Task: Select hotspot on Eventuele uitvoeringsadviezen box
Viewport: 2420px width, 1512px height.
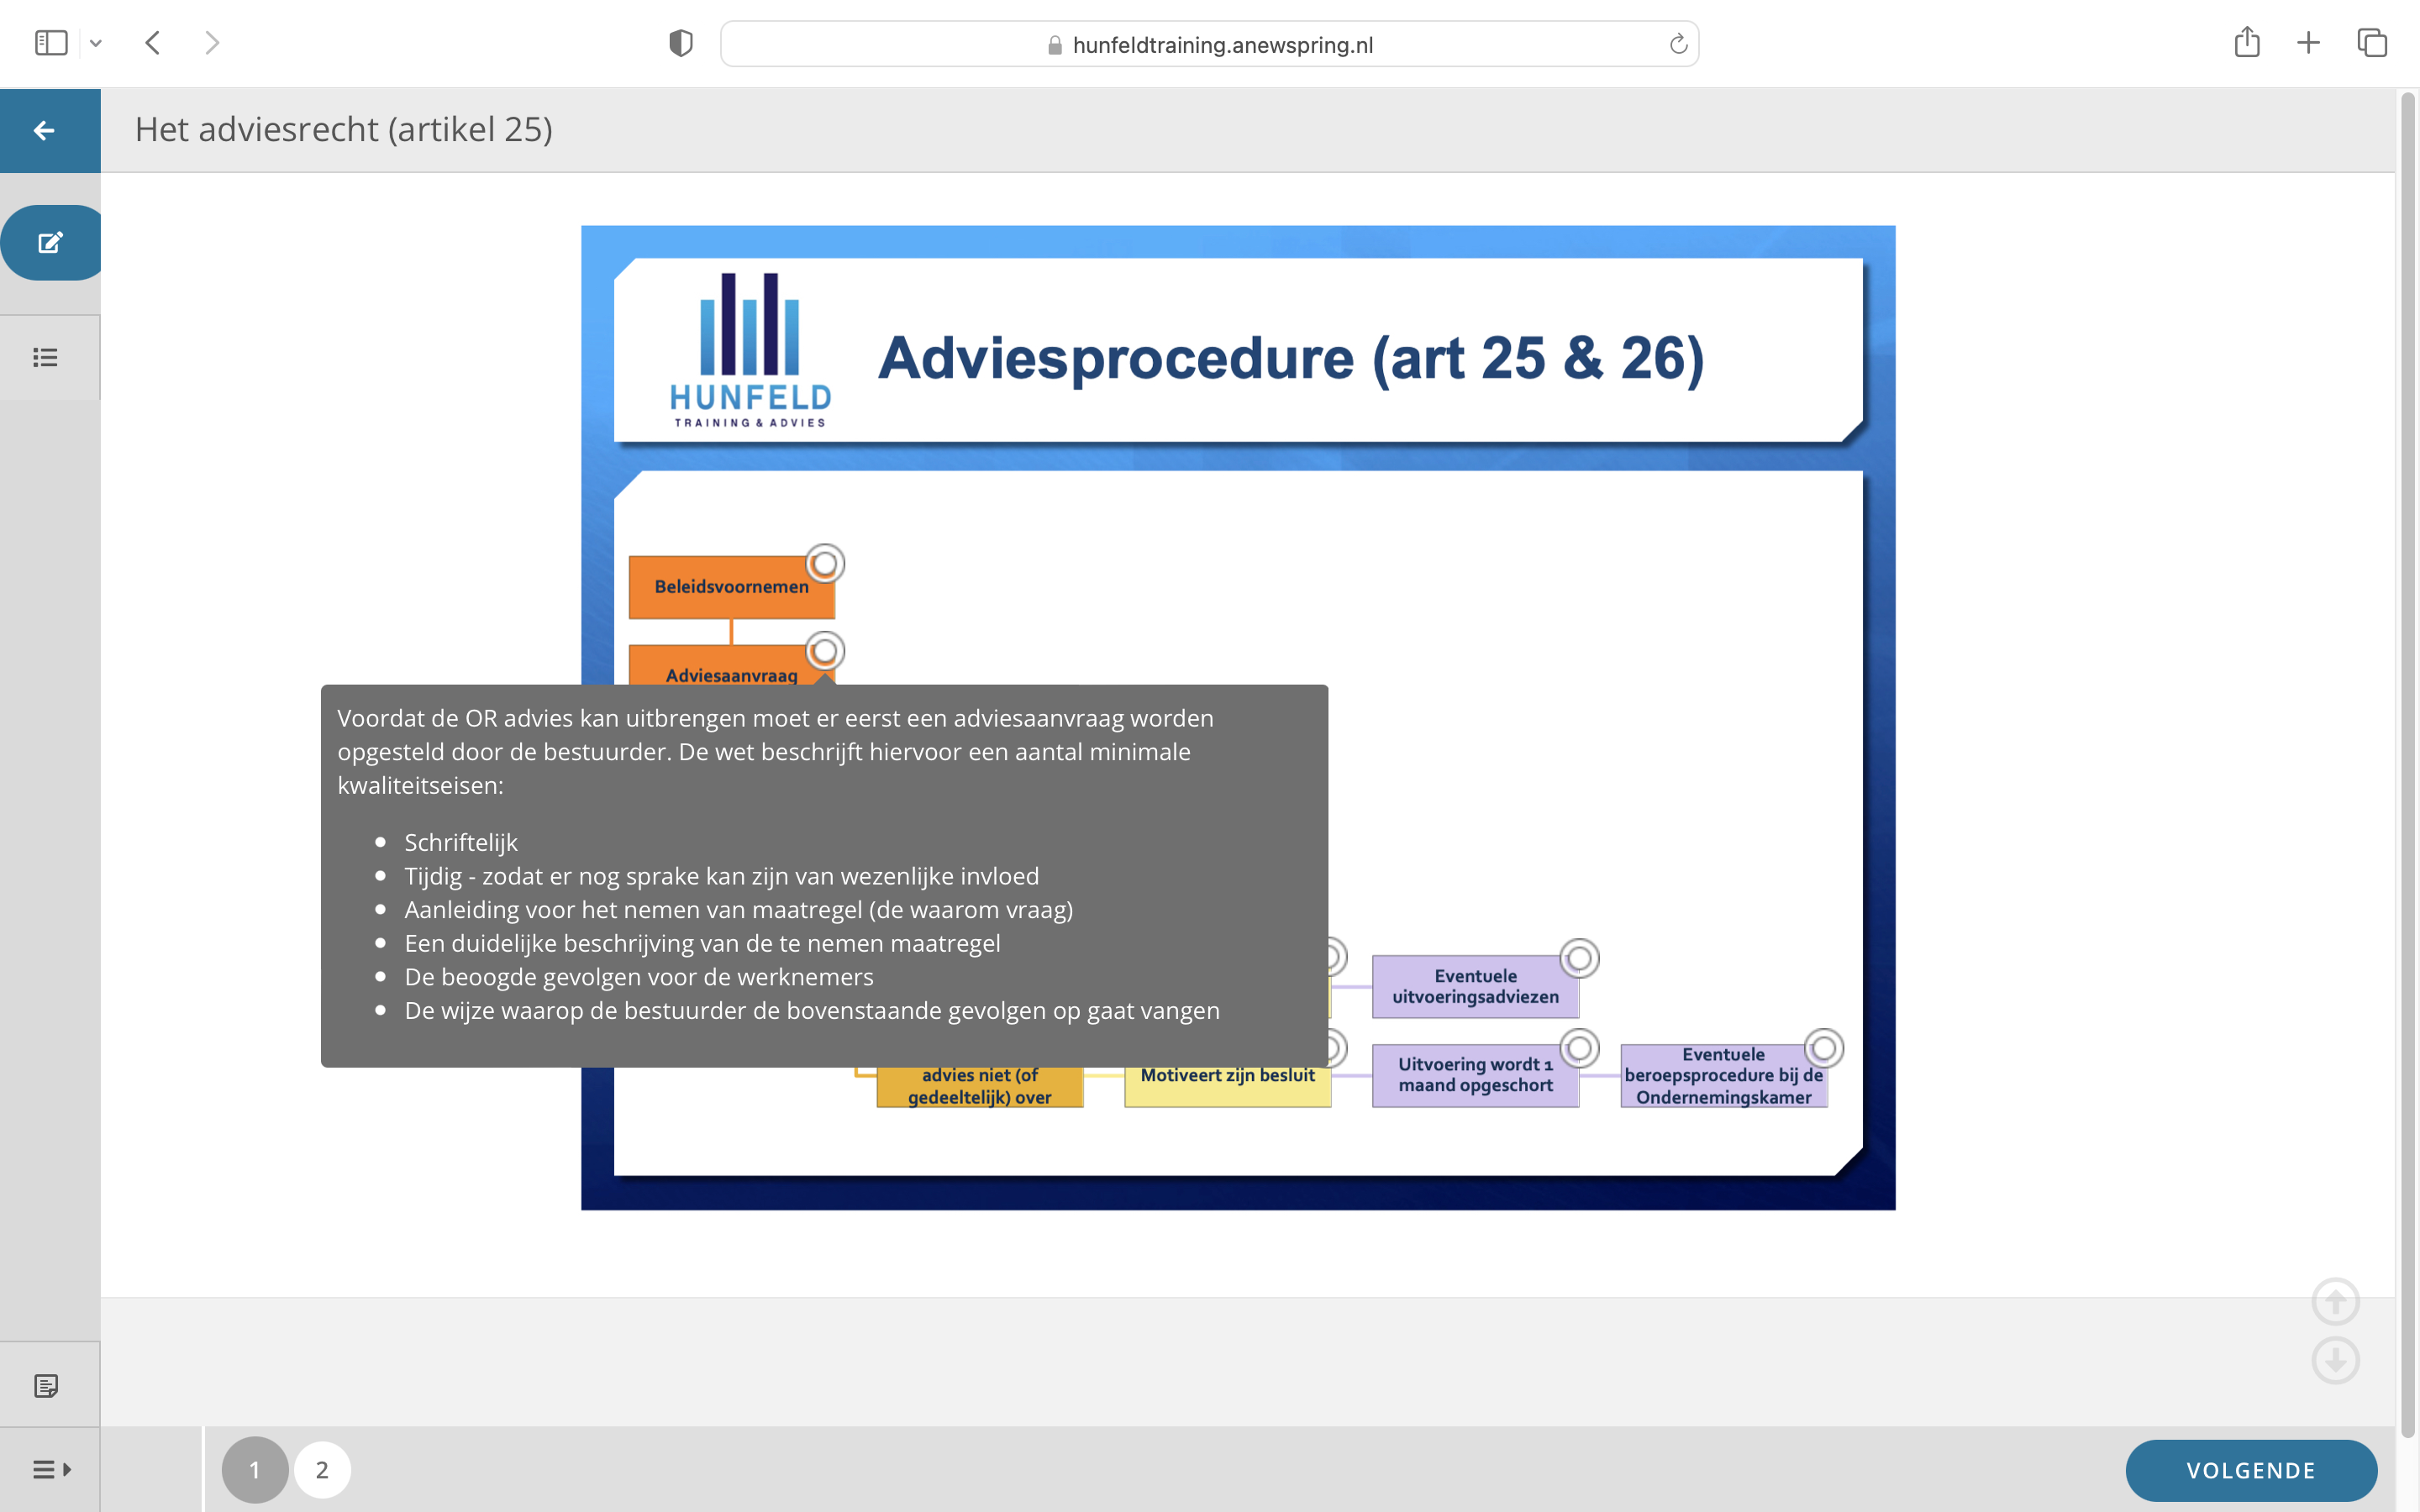Action: click(1579, 959)
